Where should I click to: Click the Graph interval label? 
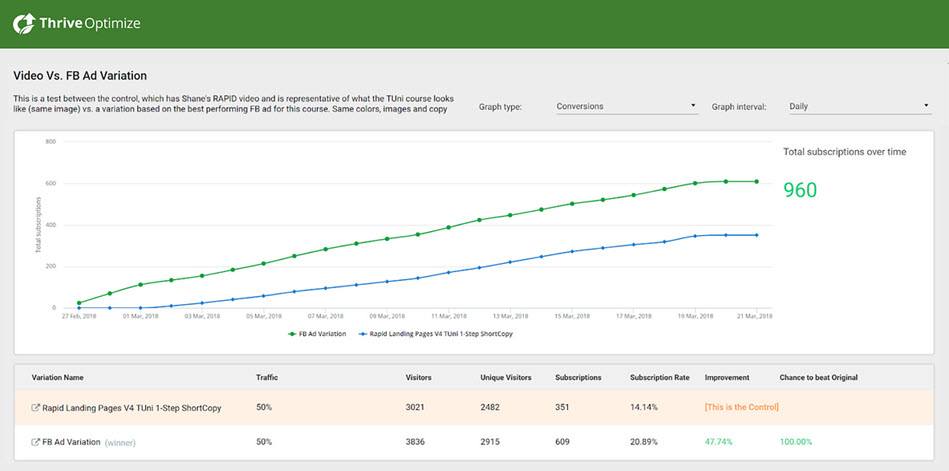pyautogui.click(x=739, y=107)
